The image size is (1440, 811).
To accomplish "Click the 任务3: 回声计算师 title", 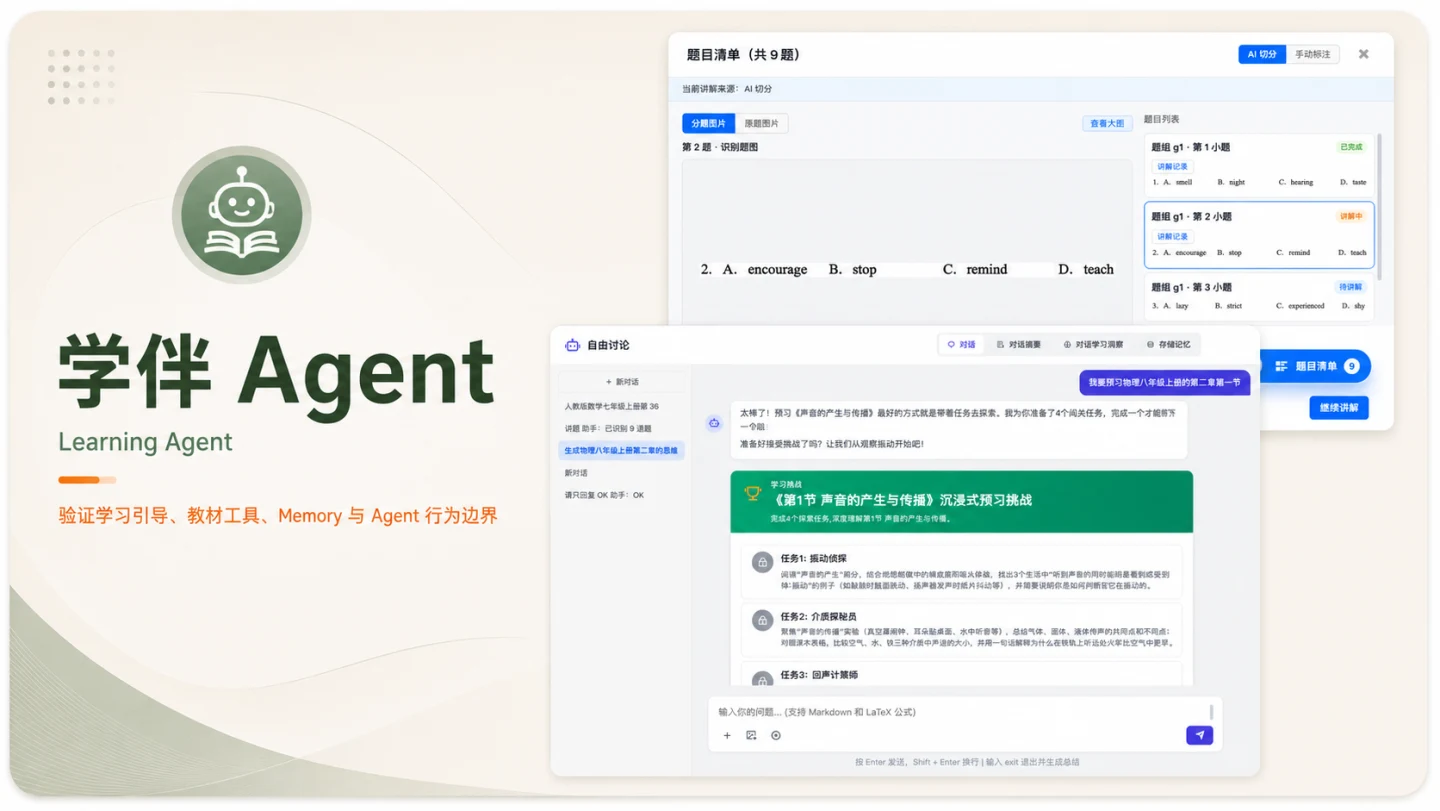I will click(x=818, y=675).
